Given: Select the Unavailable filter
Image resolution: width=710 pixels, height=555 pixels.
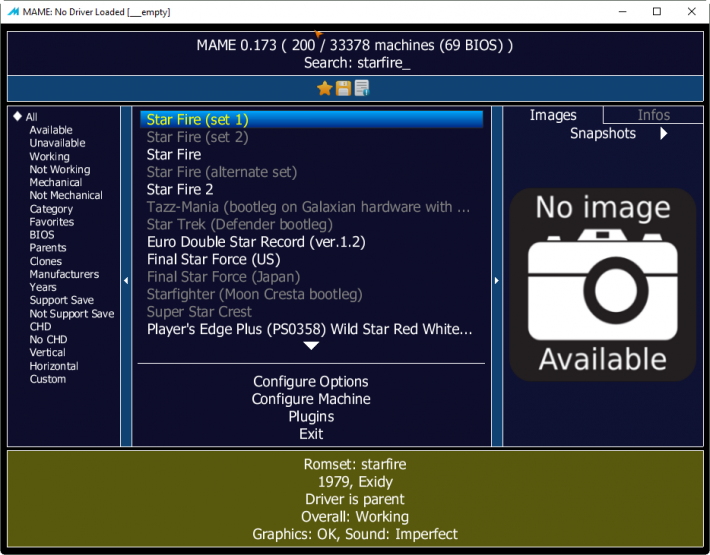Looking at the screenshot, I should coord(57,143).
